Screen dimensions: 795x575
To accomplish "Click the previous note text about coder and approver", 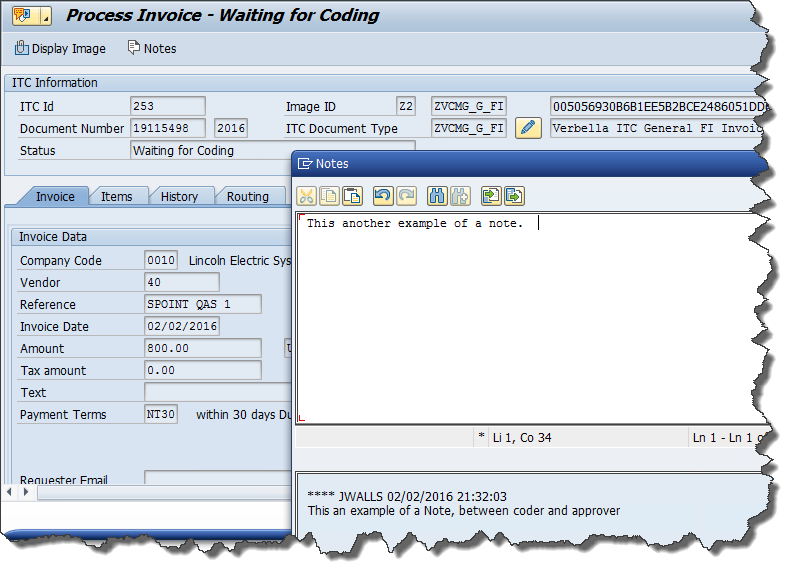I will (x=463, y=511).
